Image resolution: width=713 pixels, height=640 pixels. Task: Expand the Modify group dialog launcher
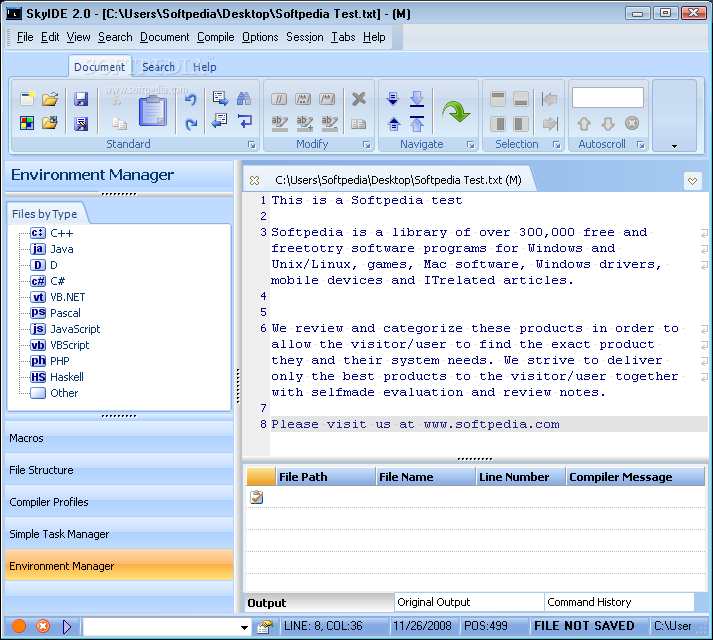(367, 145)
